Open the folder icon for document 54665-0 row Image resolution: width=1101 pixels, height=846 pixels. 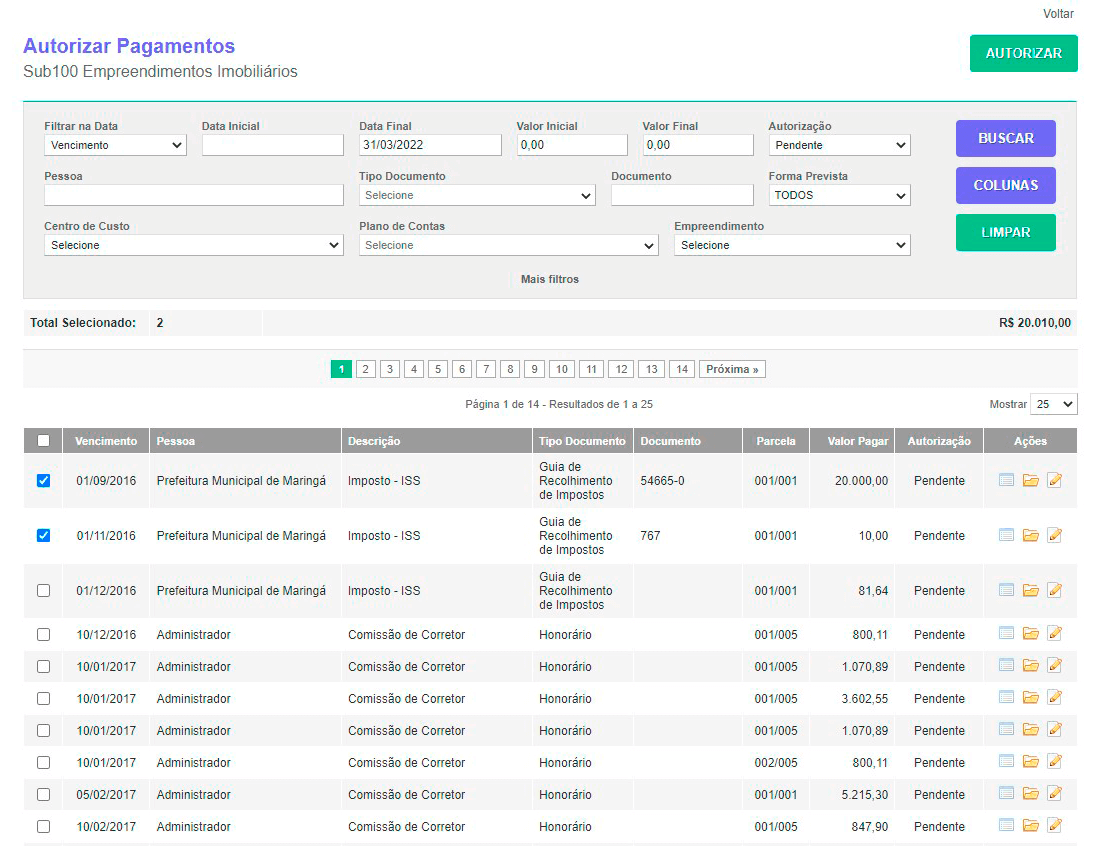(1030, 481)
